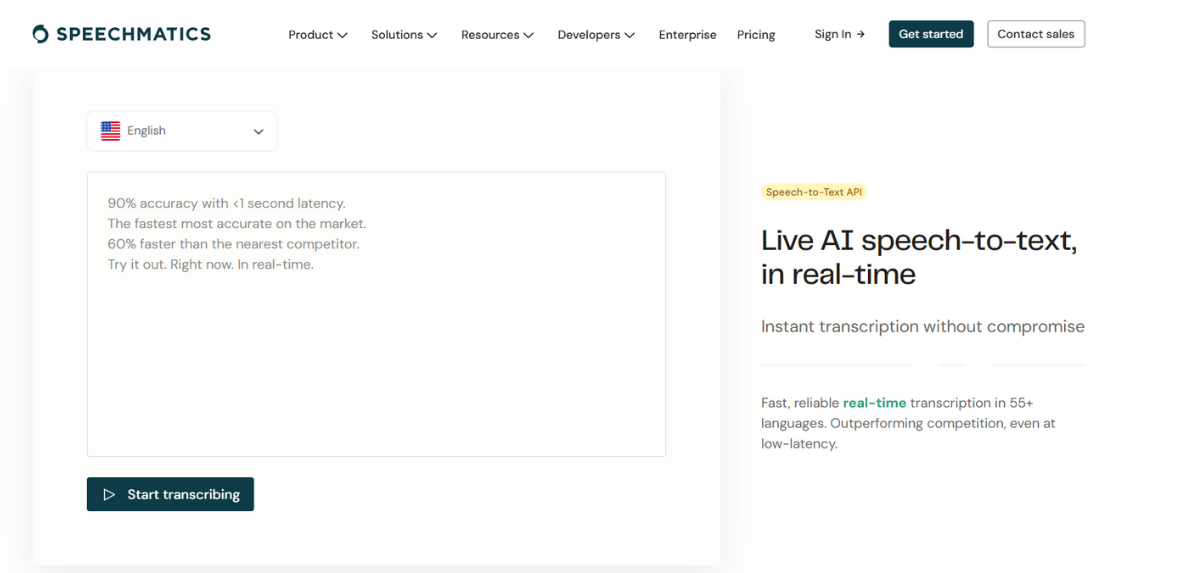Click the Resources menu chevron
Screen dimensions: 1200x573
pos(528,35)
